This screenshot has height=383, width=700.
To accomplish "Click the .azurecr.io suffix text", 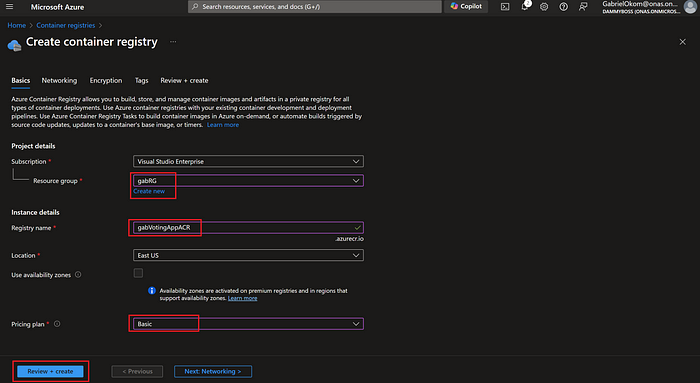I will 350,239.
